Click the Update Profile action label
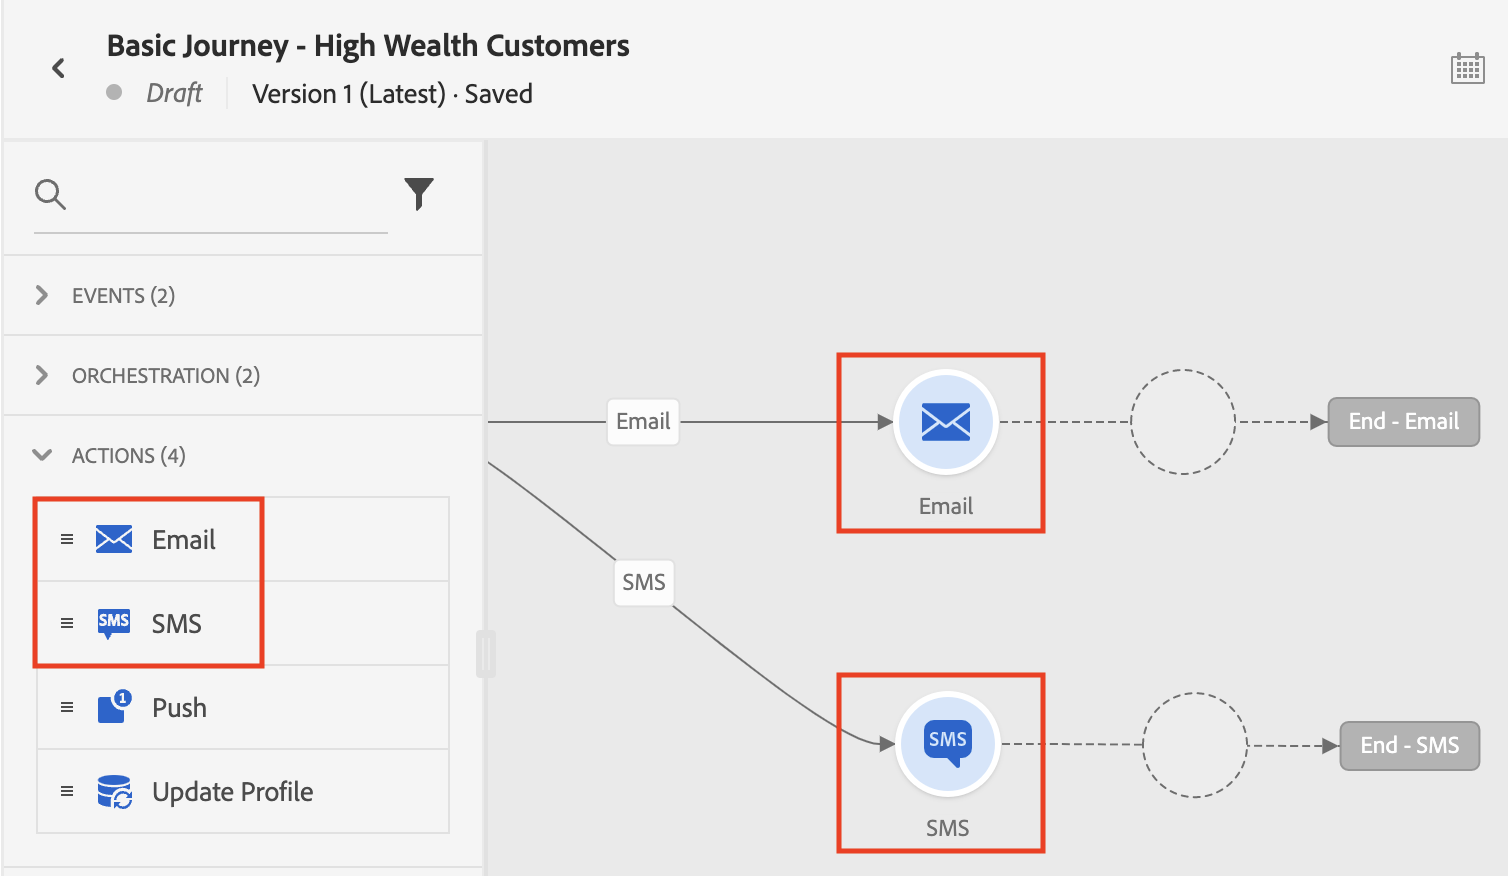This screenshot has width=1508, height=876. click(233, 792)
